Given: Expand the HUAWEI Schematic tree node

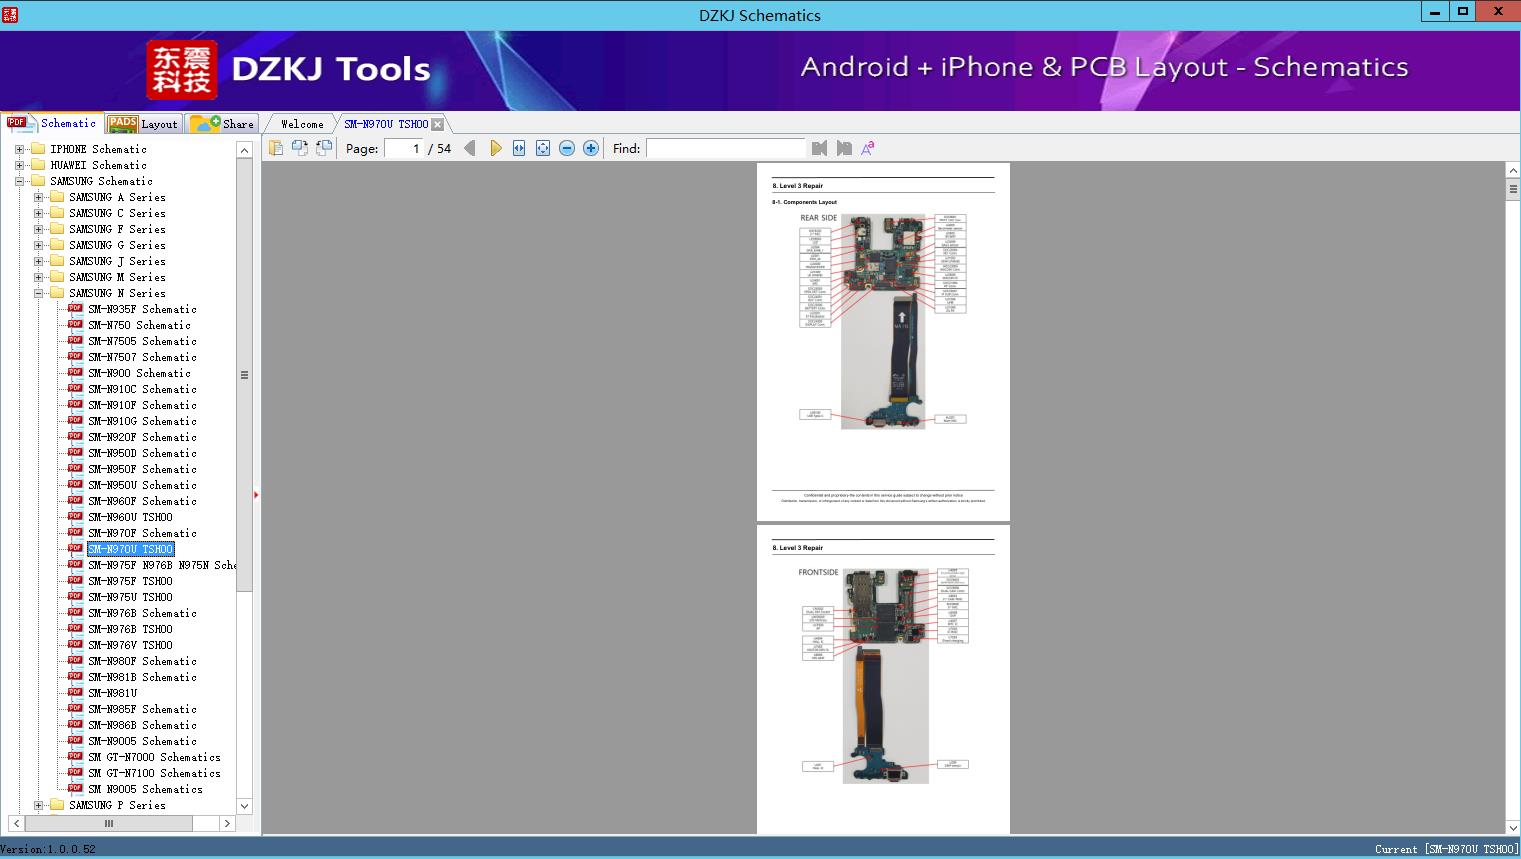Looking at the screenshot, I should 19,165.
